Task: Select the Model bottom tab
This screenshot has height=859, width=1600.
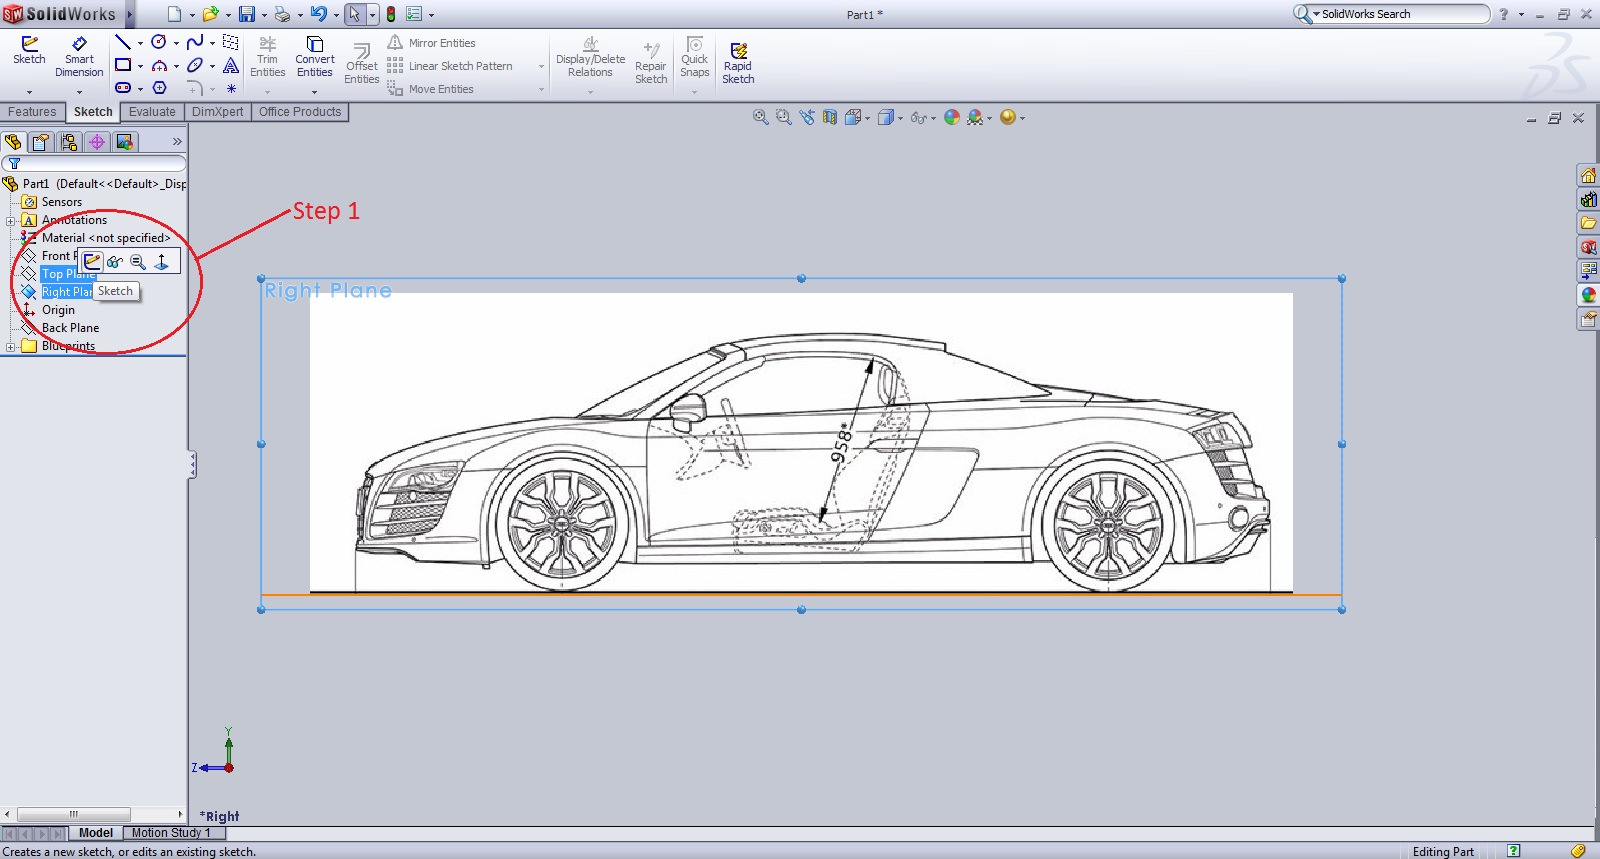Action: point(96,833)
